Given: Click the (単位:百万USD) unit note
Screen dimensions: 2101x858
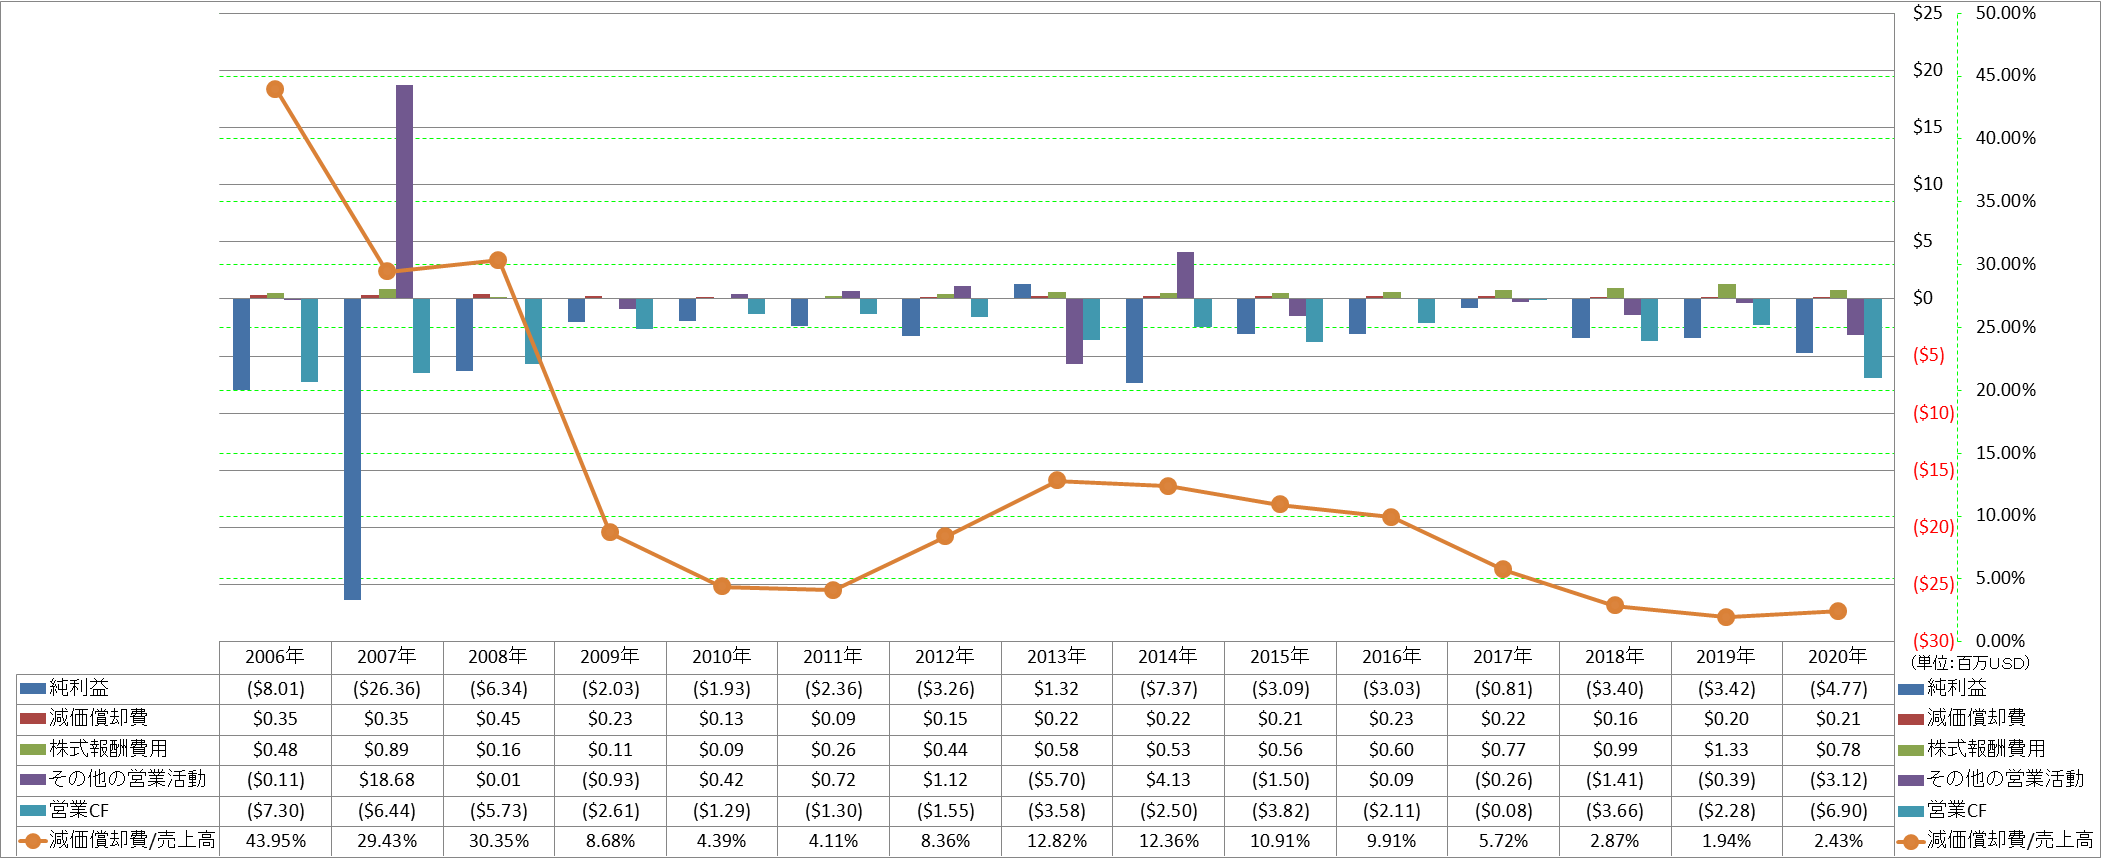Looking at the screenshot, I should (x=1970, y=662).
